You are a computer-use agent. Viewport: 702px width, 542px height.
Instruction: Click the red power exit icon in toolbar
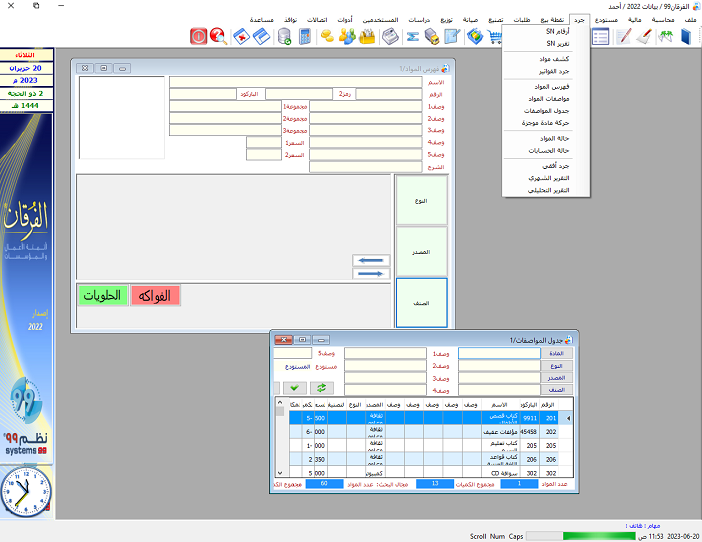(198, 37)
